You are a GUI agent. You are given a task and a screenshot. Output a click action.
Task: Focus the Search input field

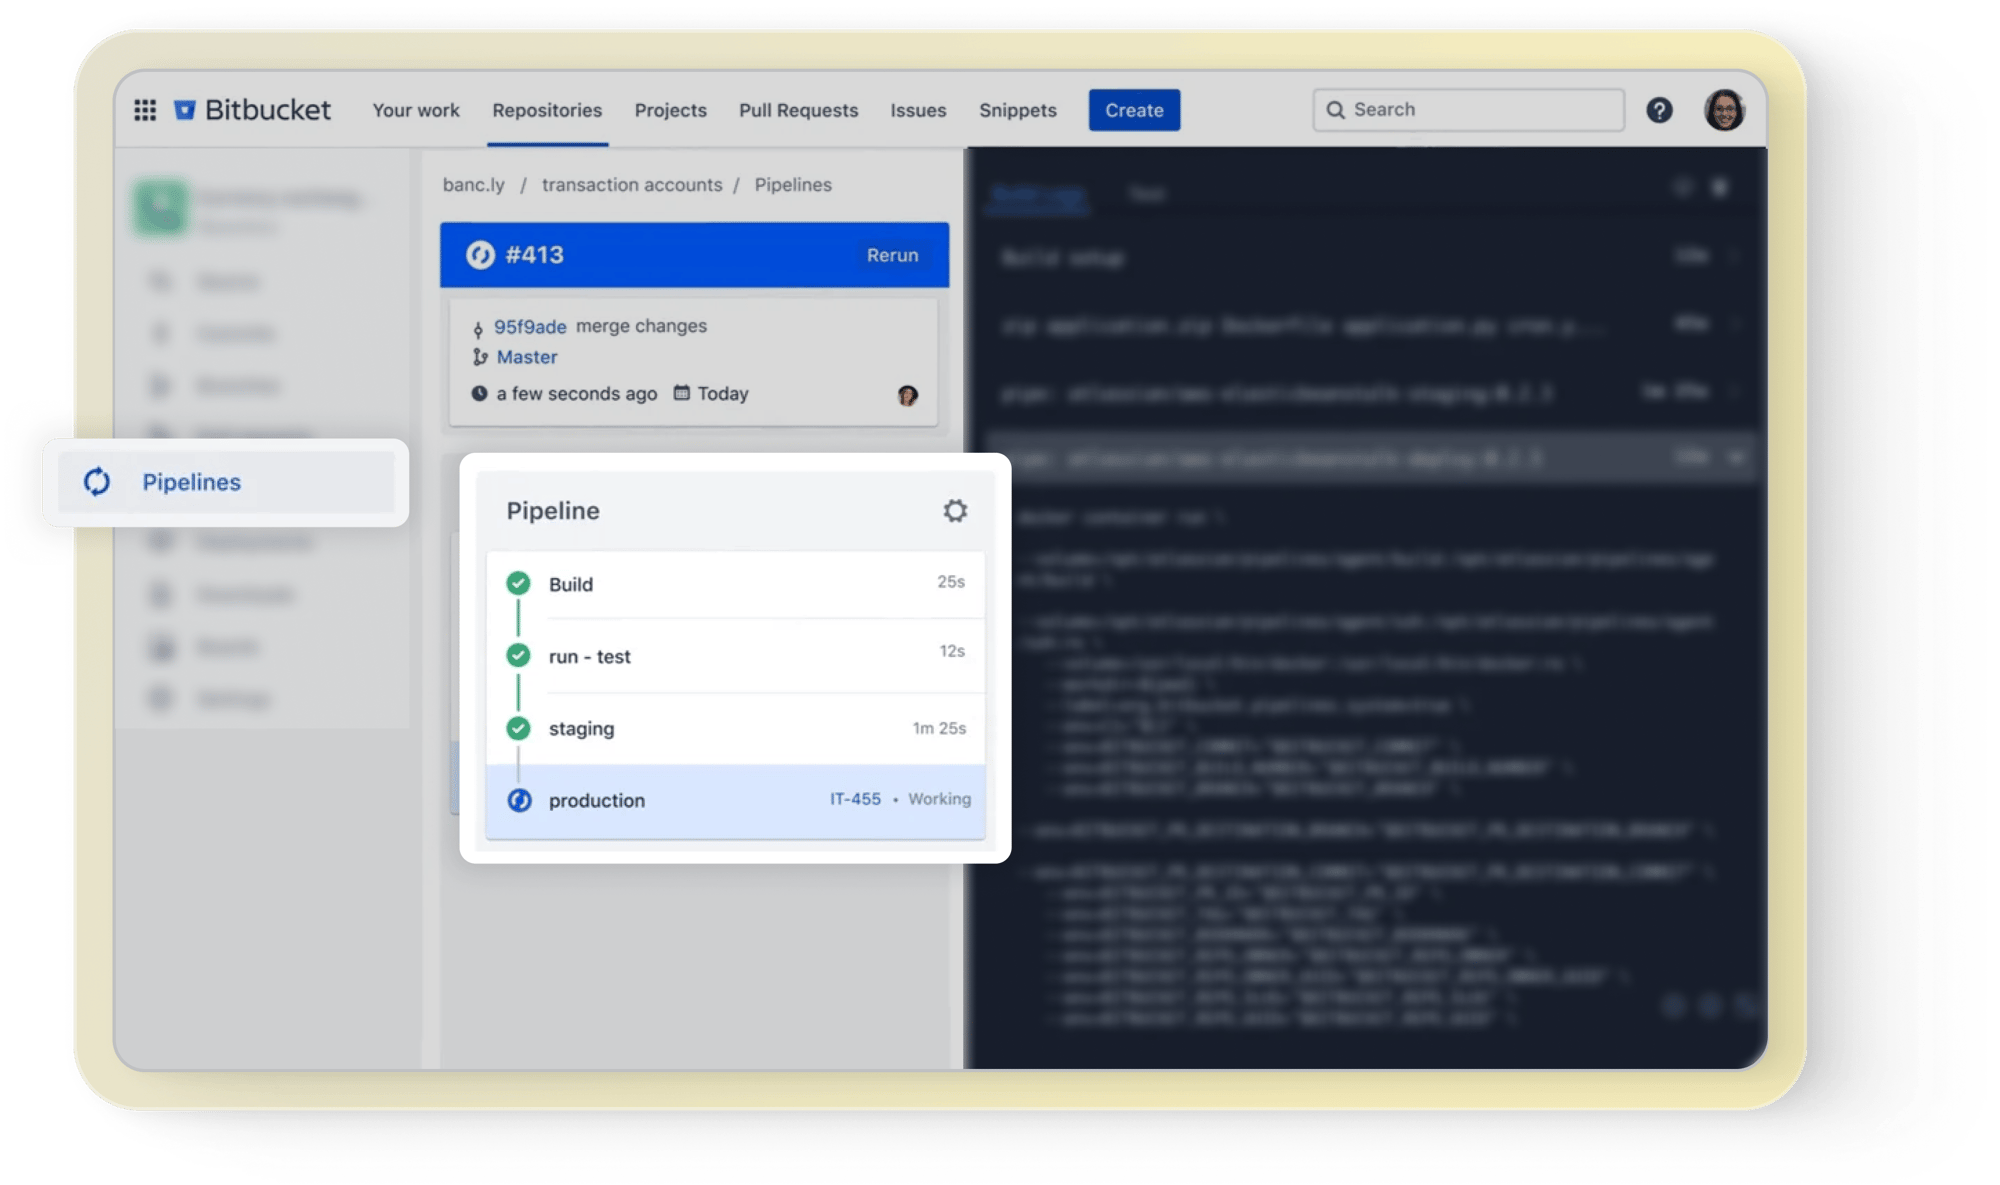[1468, 110]
